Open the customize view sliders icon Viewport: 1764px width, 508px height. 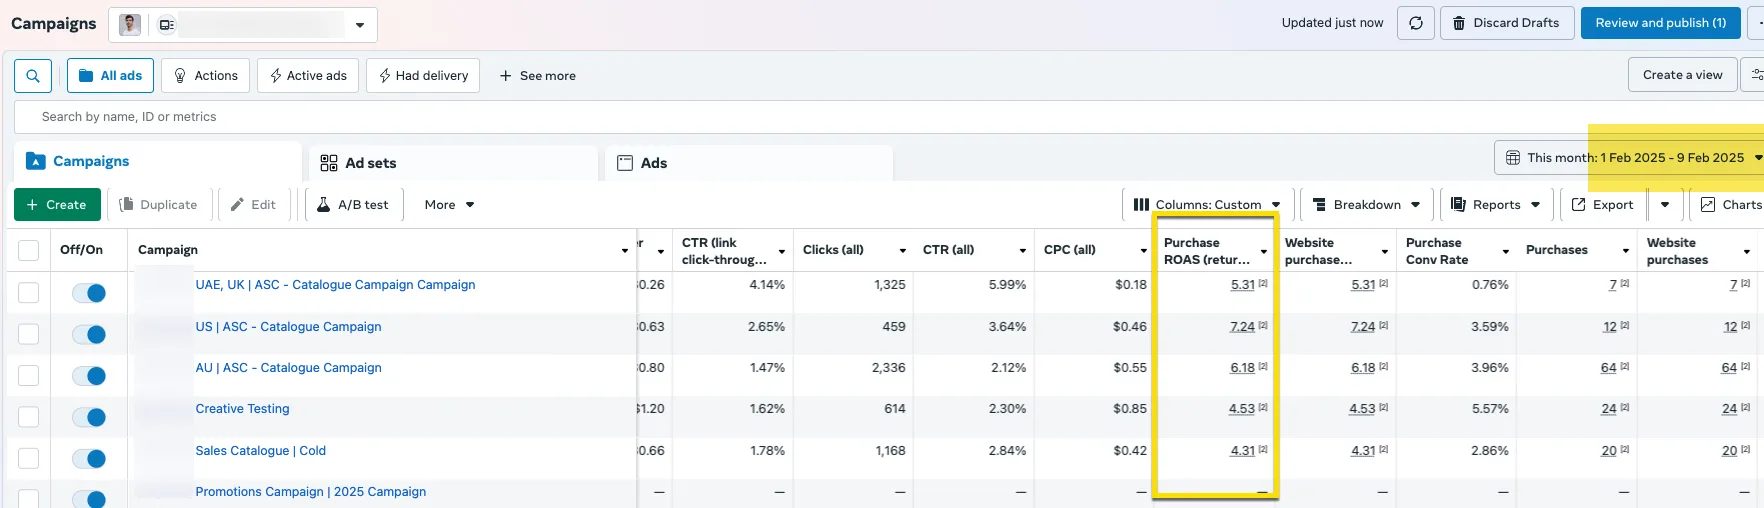click(1755, 75)
